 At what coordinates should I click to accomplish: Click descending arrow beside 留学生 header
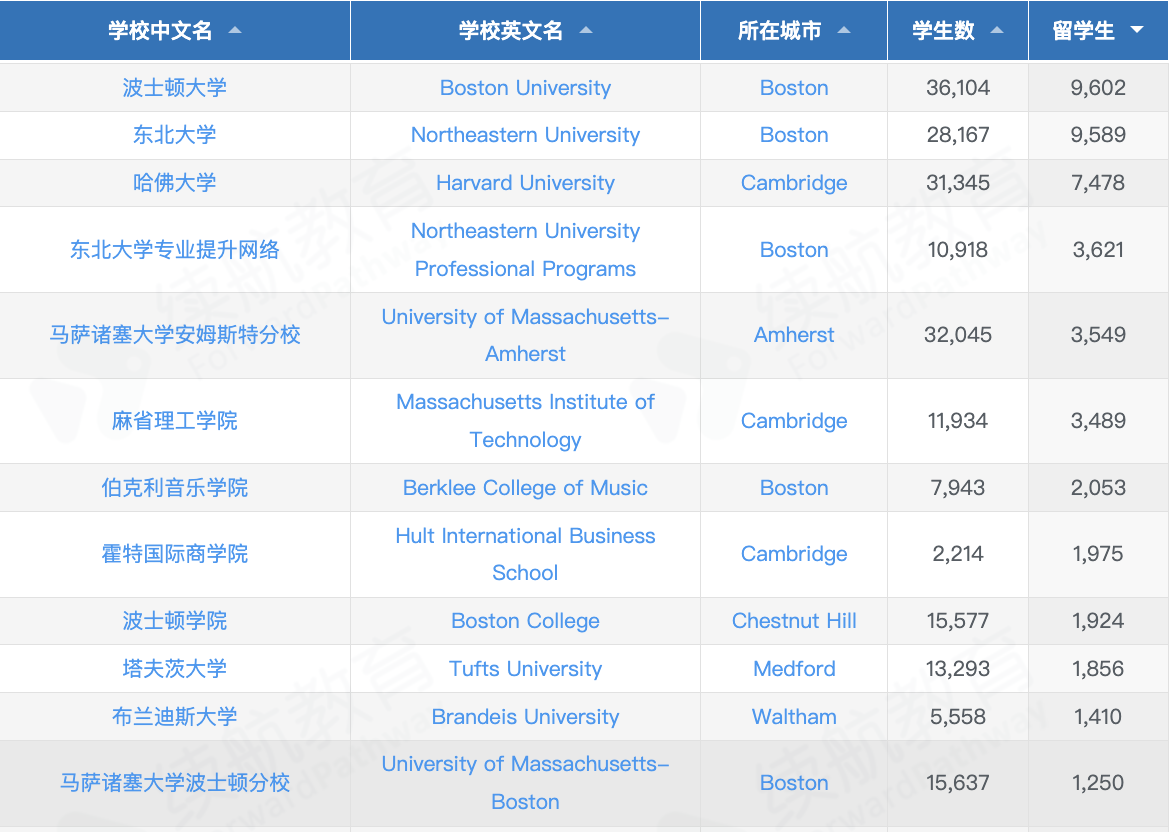pos(1136,31)
